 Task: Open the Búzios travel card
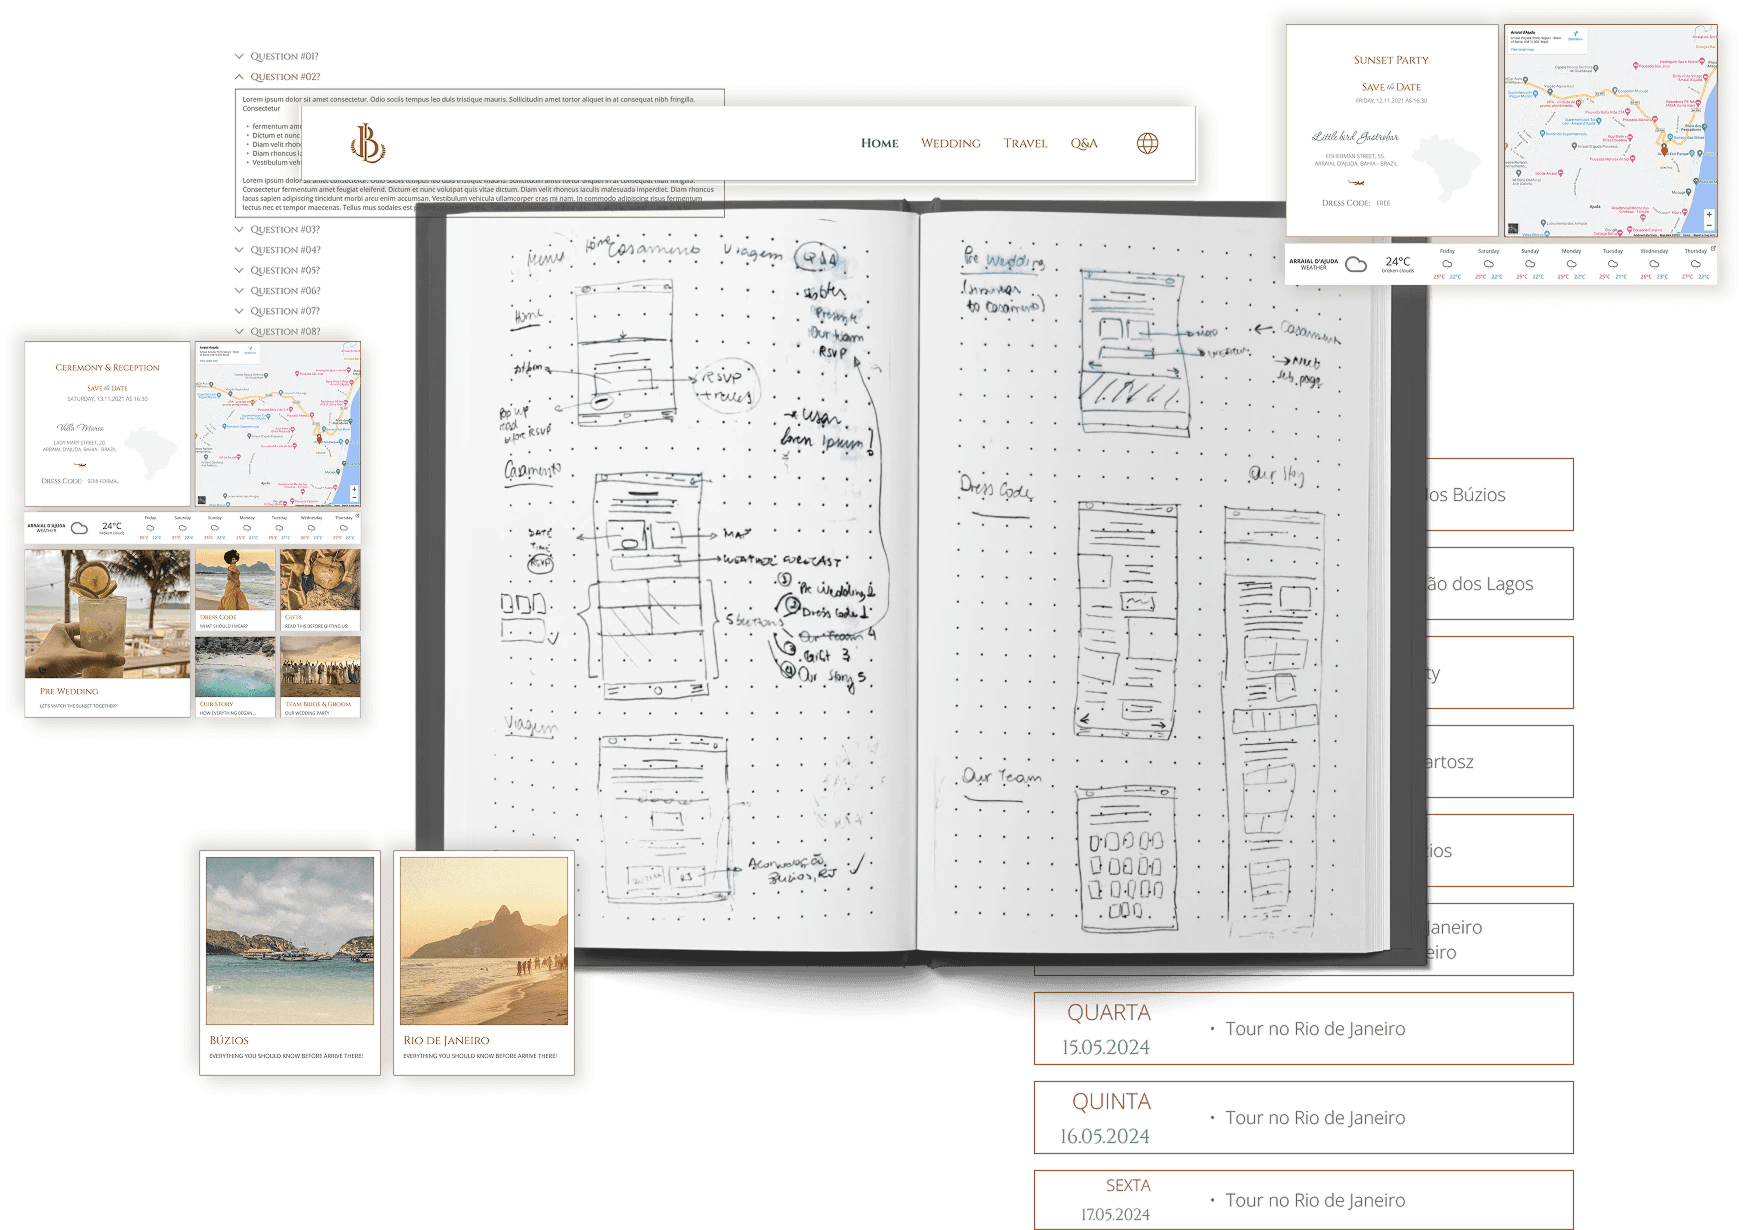(290, 963)
